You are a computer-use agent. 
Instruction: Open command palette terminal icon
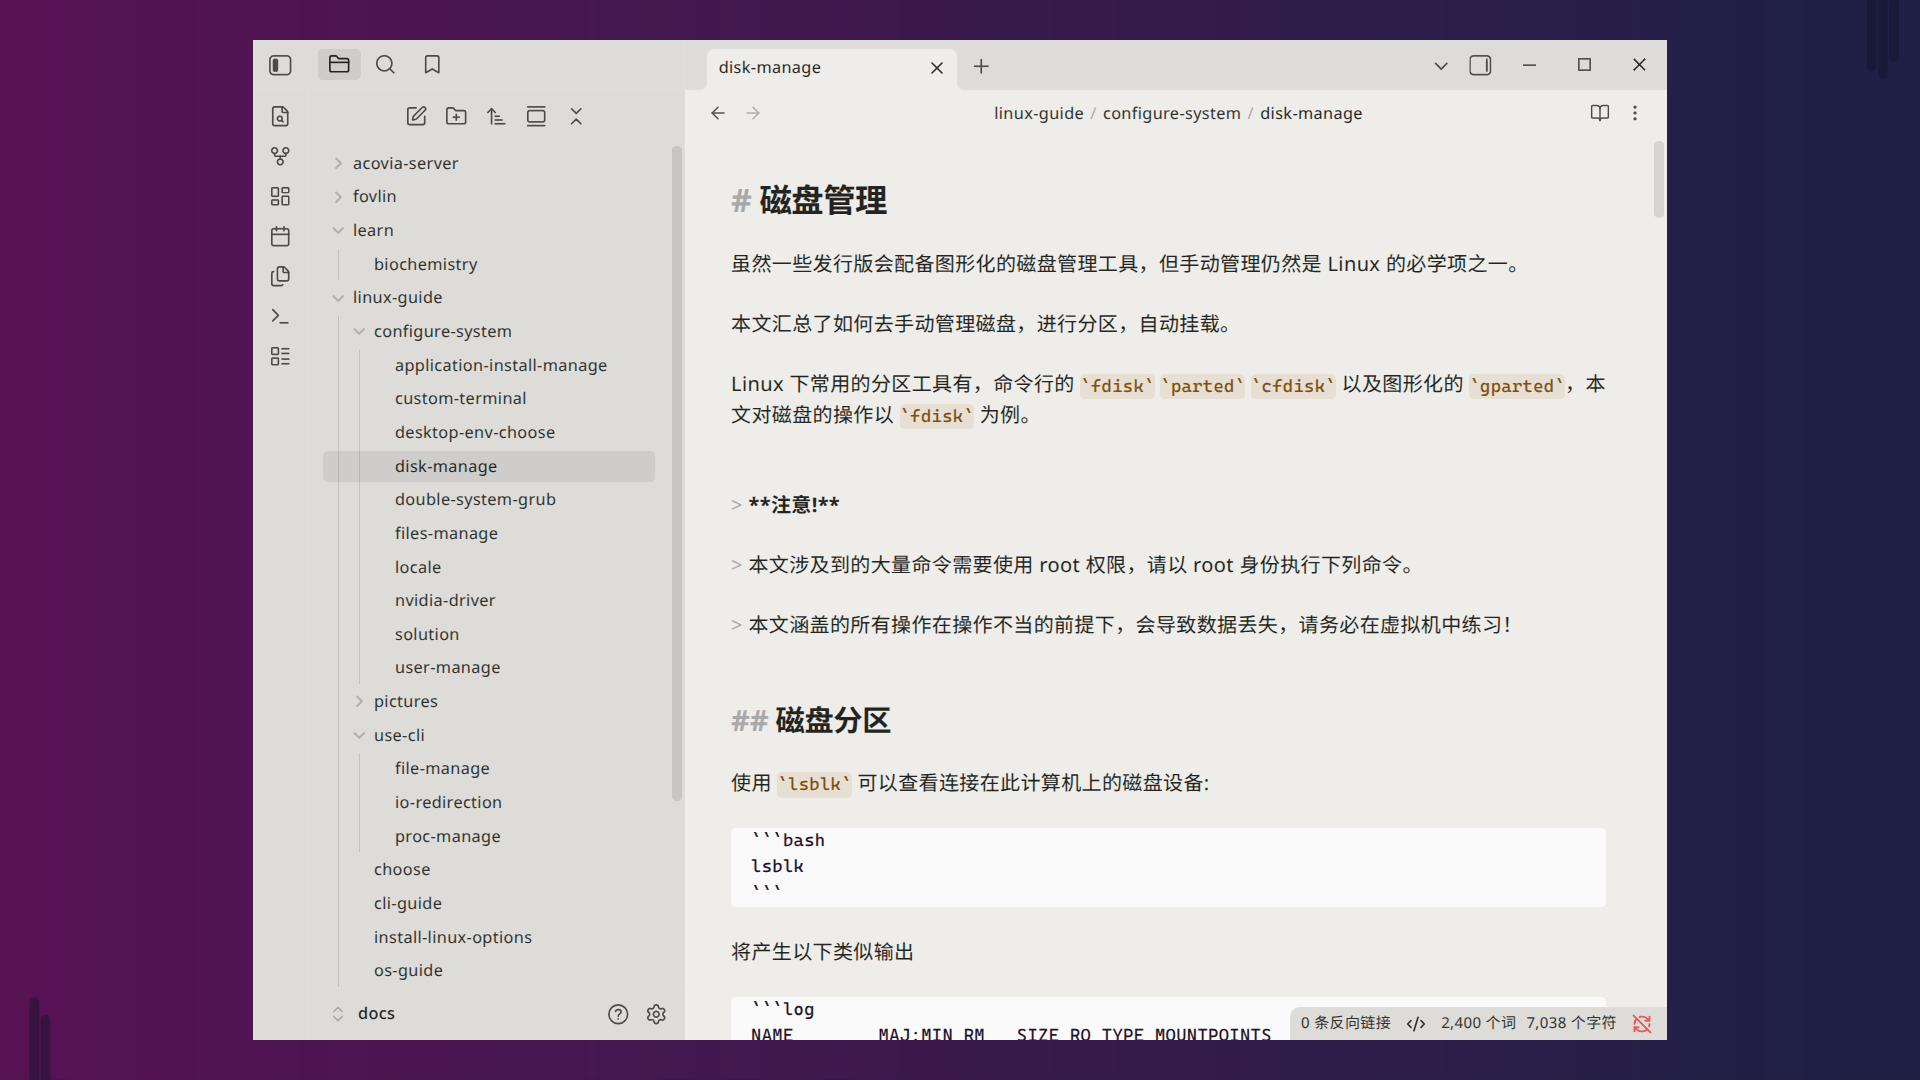pyautogui.click(x=280, y=316)
